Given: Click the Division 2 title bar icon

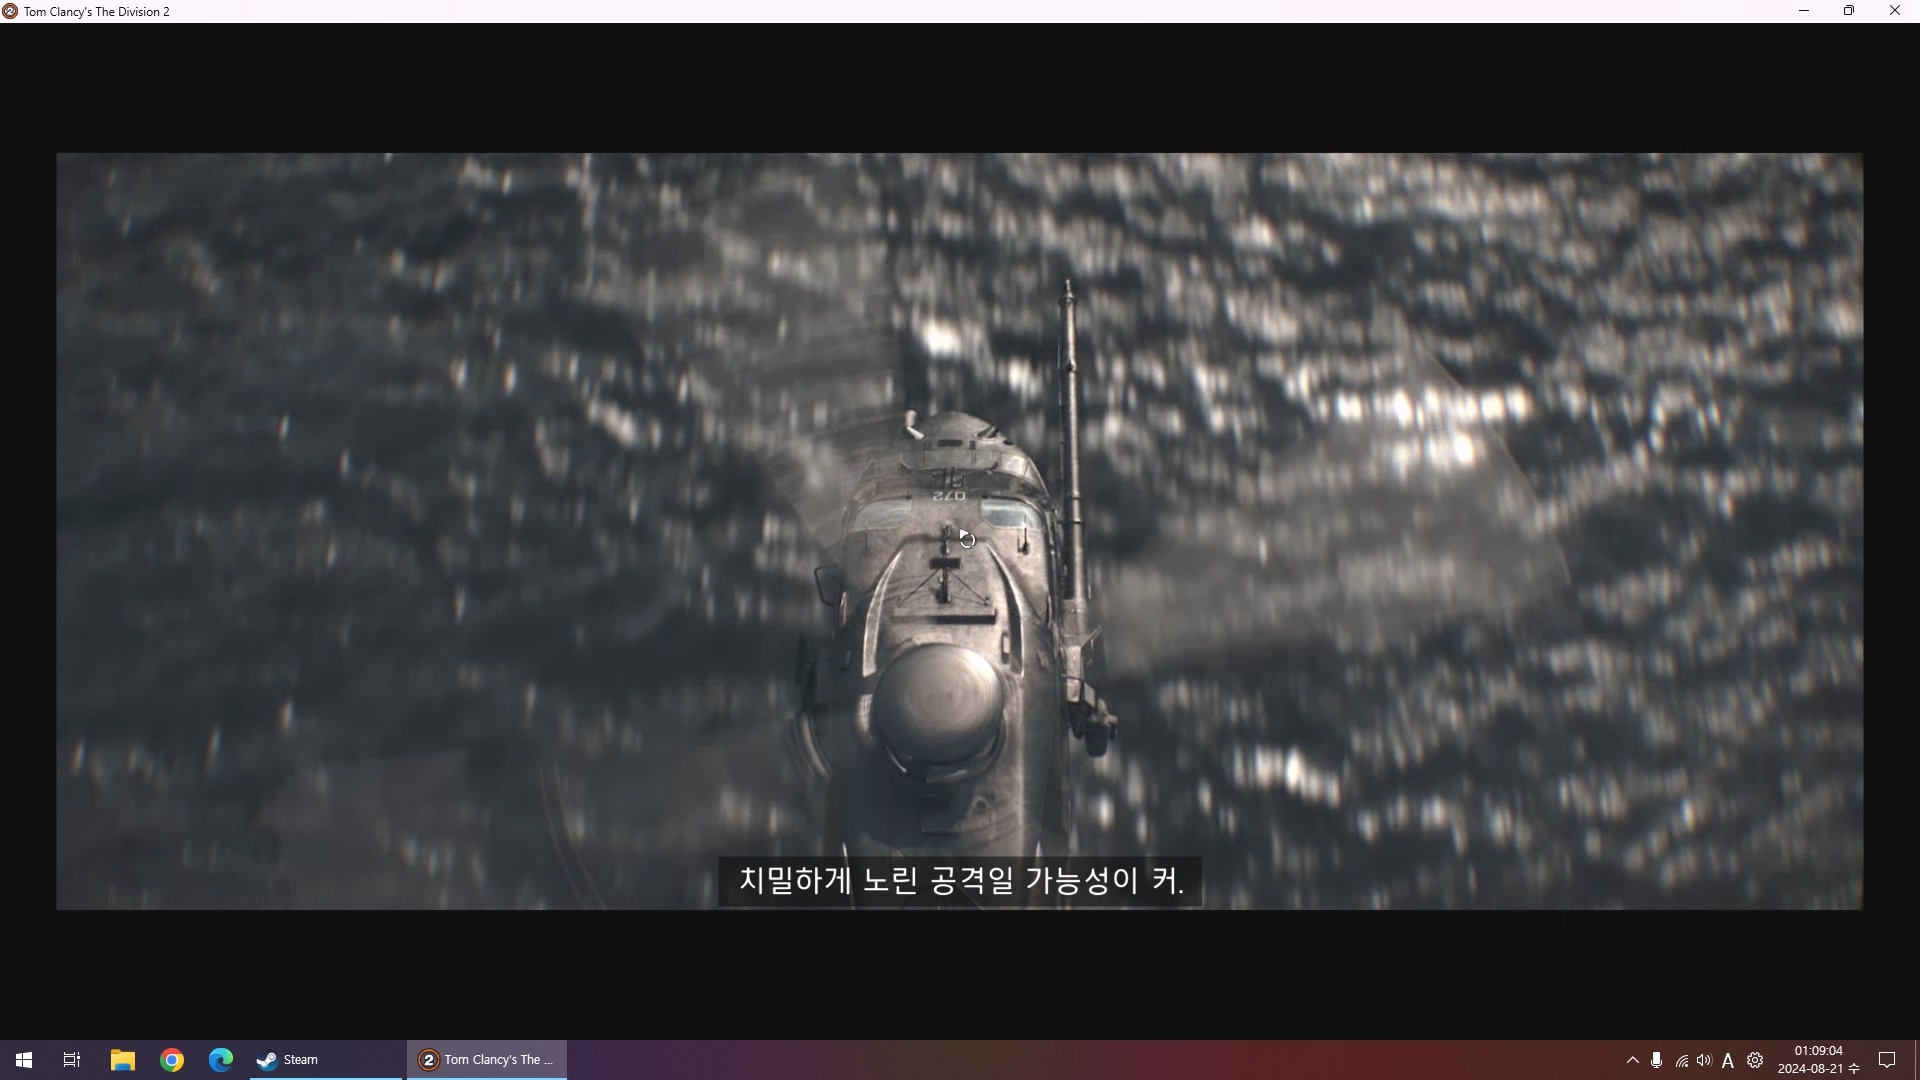Looking at the screenshot, I should point(10,11).
